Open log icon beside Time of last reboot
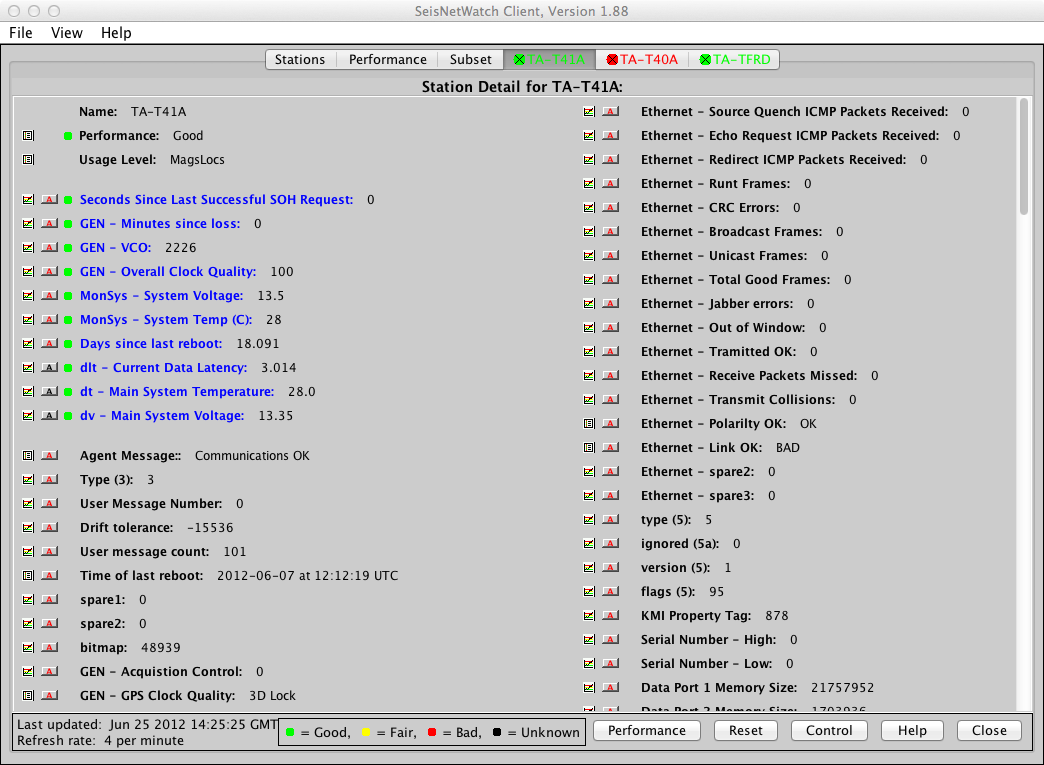The image size is (1044, 765). tap(28, 576)
